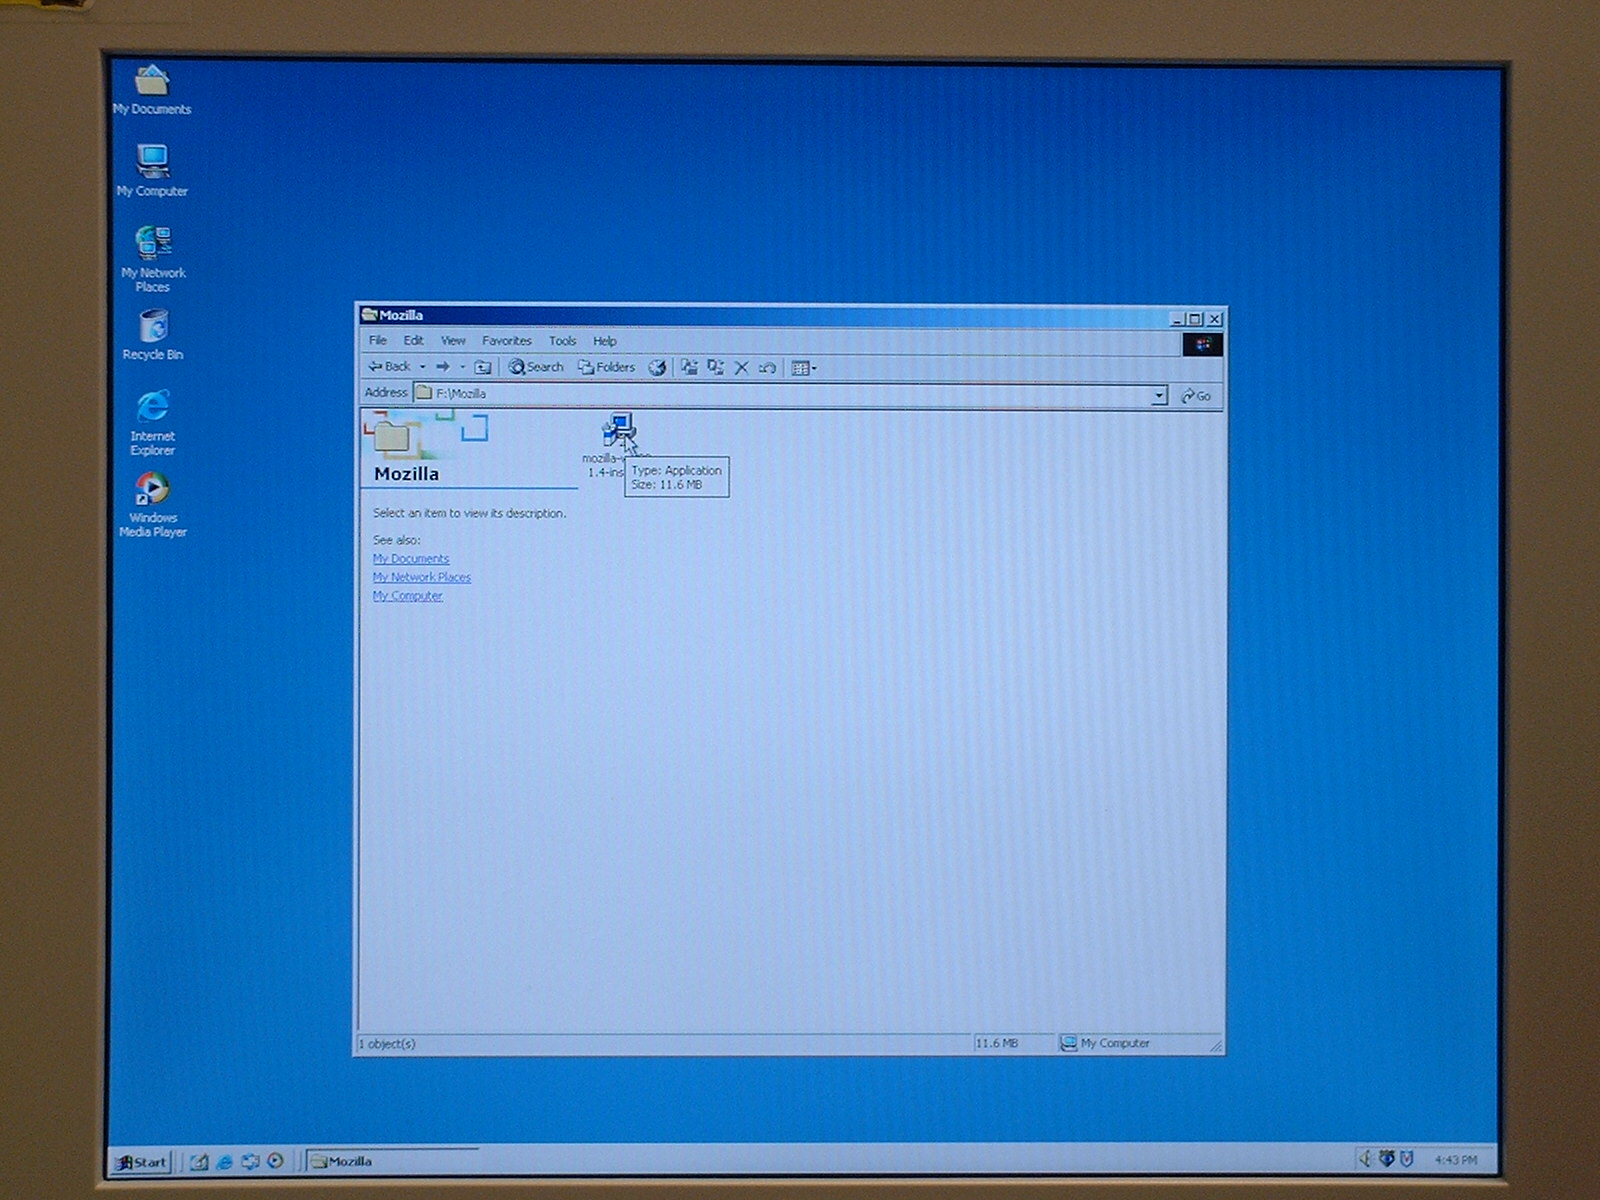
Task: Toggle the Search pane button
Action: (x=536, y=367)
